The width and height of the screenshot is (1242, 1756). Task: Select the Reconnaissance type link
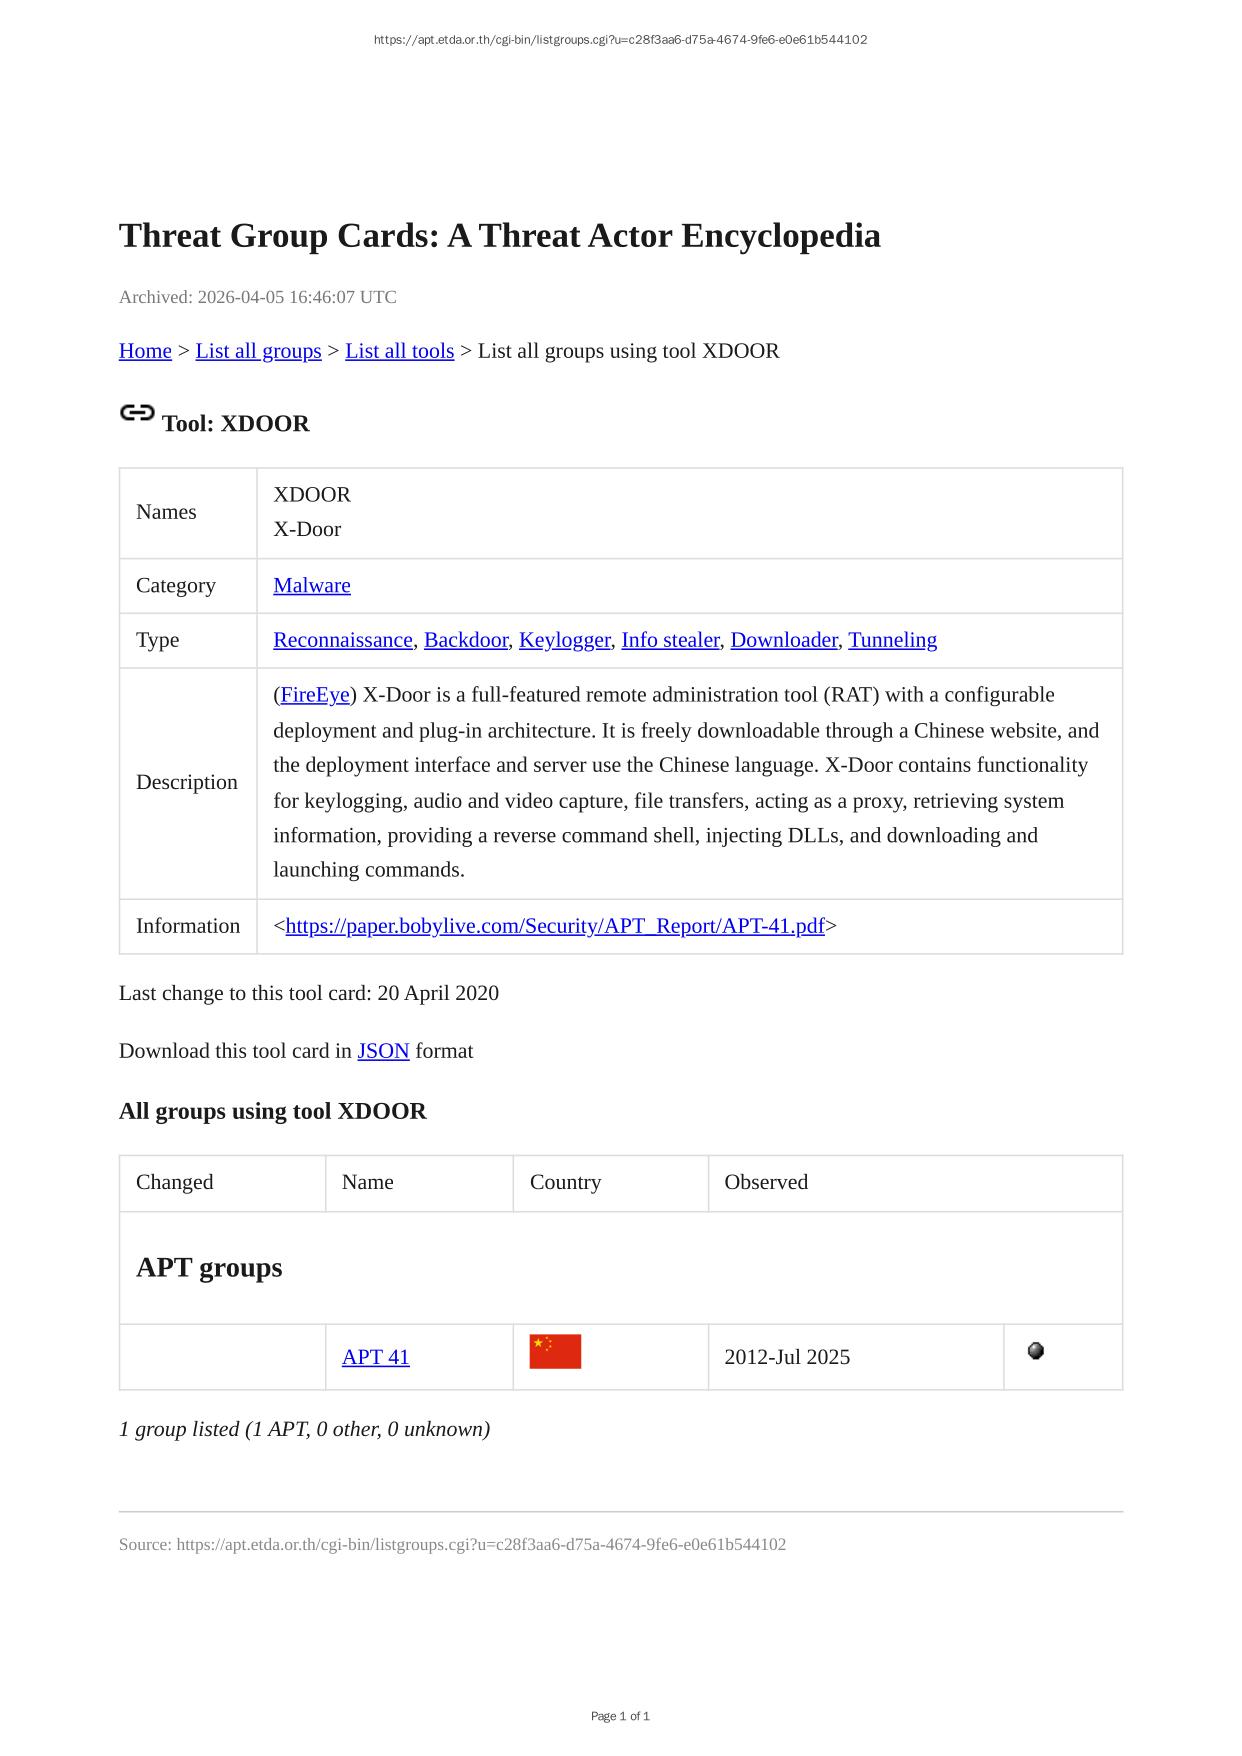click(343, 640)
